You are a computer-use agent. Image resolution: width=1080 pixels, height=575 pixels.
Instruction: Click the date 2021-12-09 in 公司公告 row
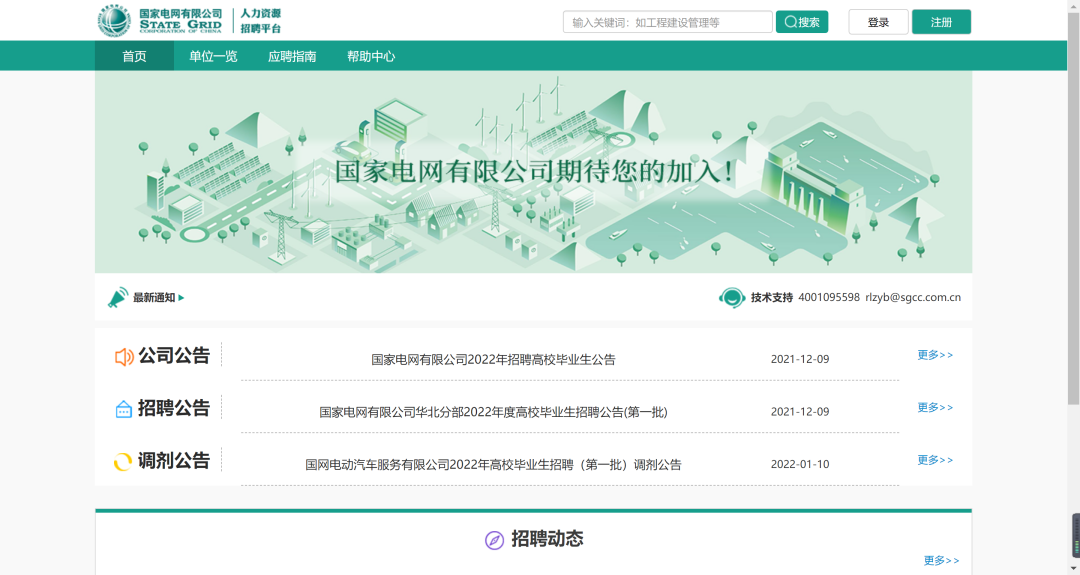point(800,359)
